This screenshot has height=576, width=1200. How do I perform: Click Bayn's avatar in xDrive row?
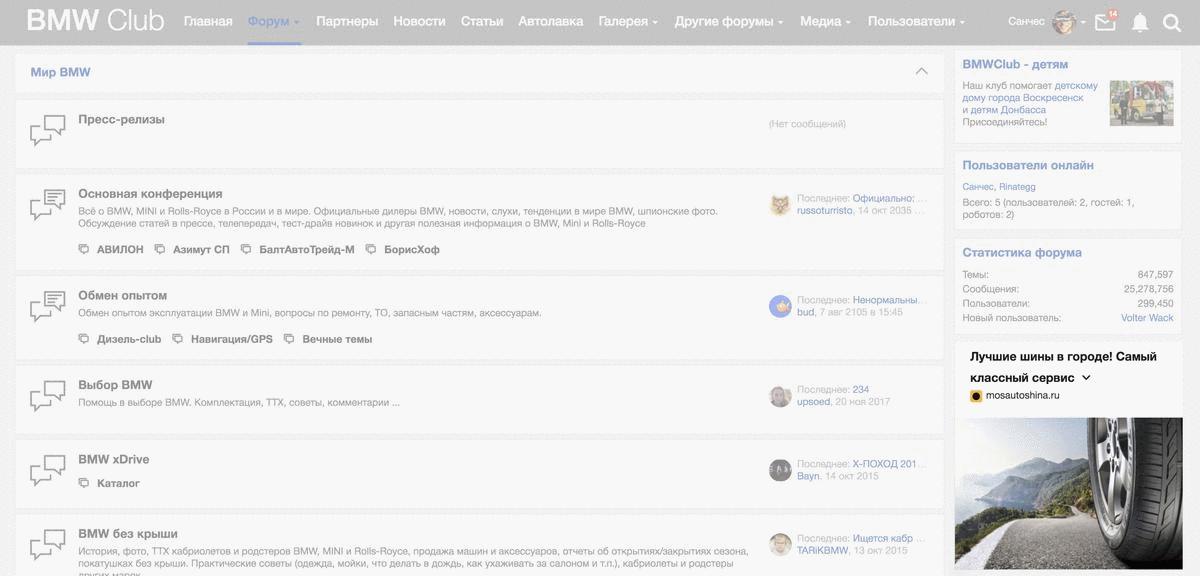[780, 470]
